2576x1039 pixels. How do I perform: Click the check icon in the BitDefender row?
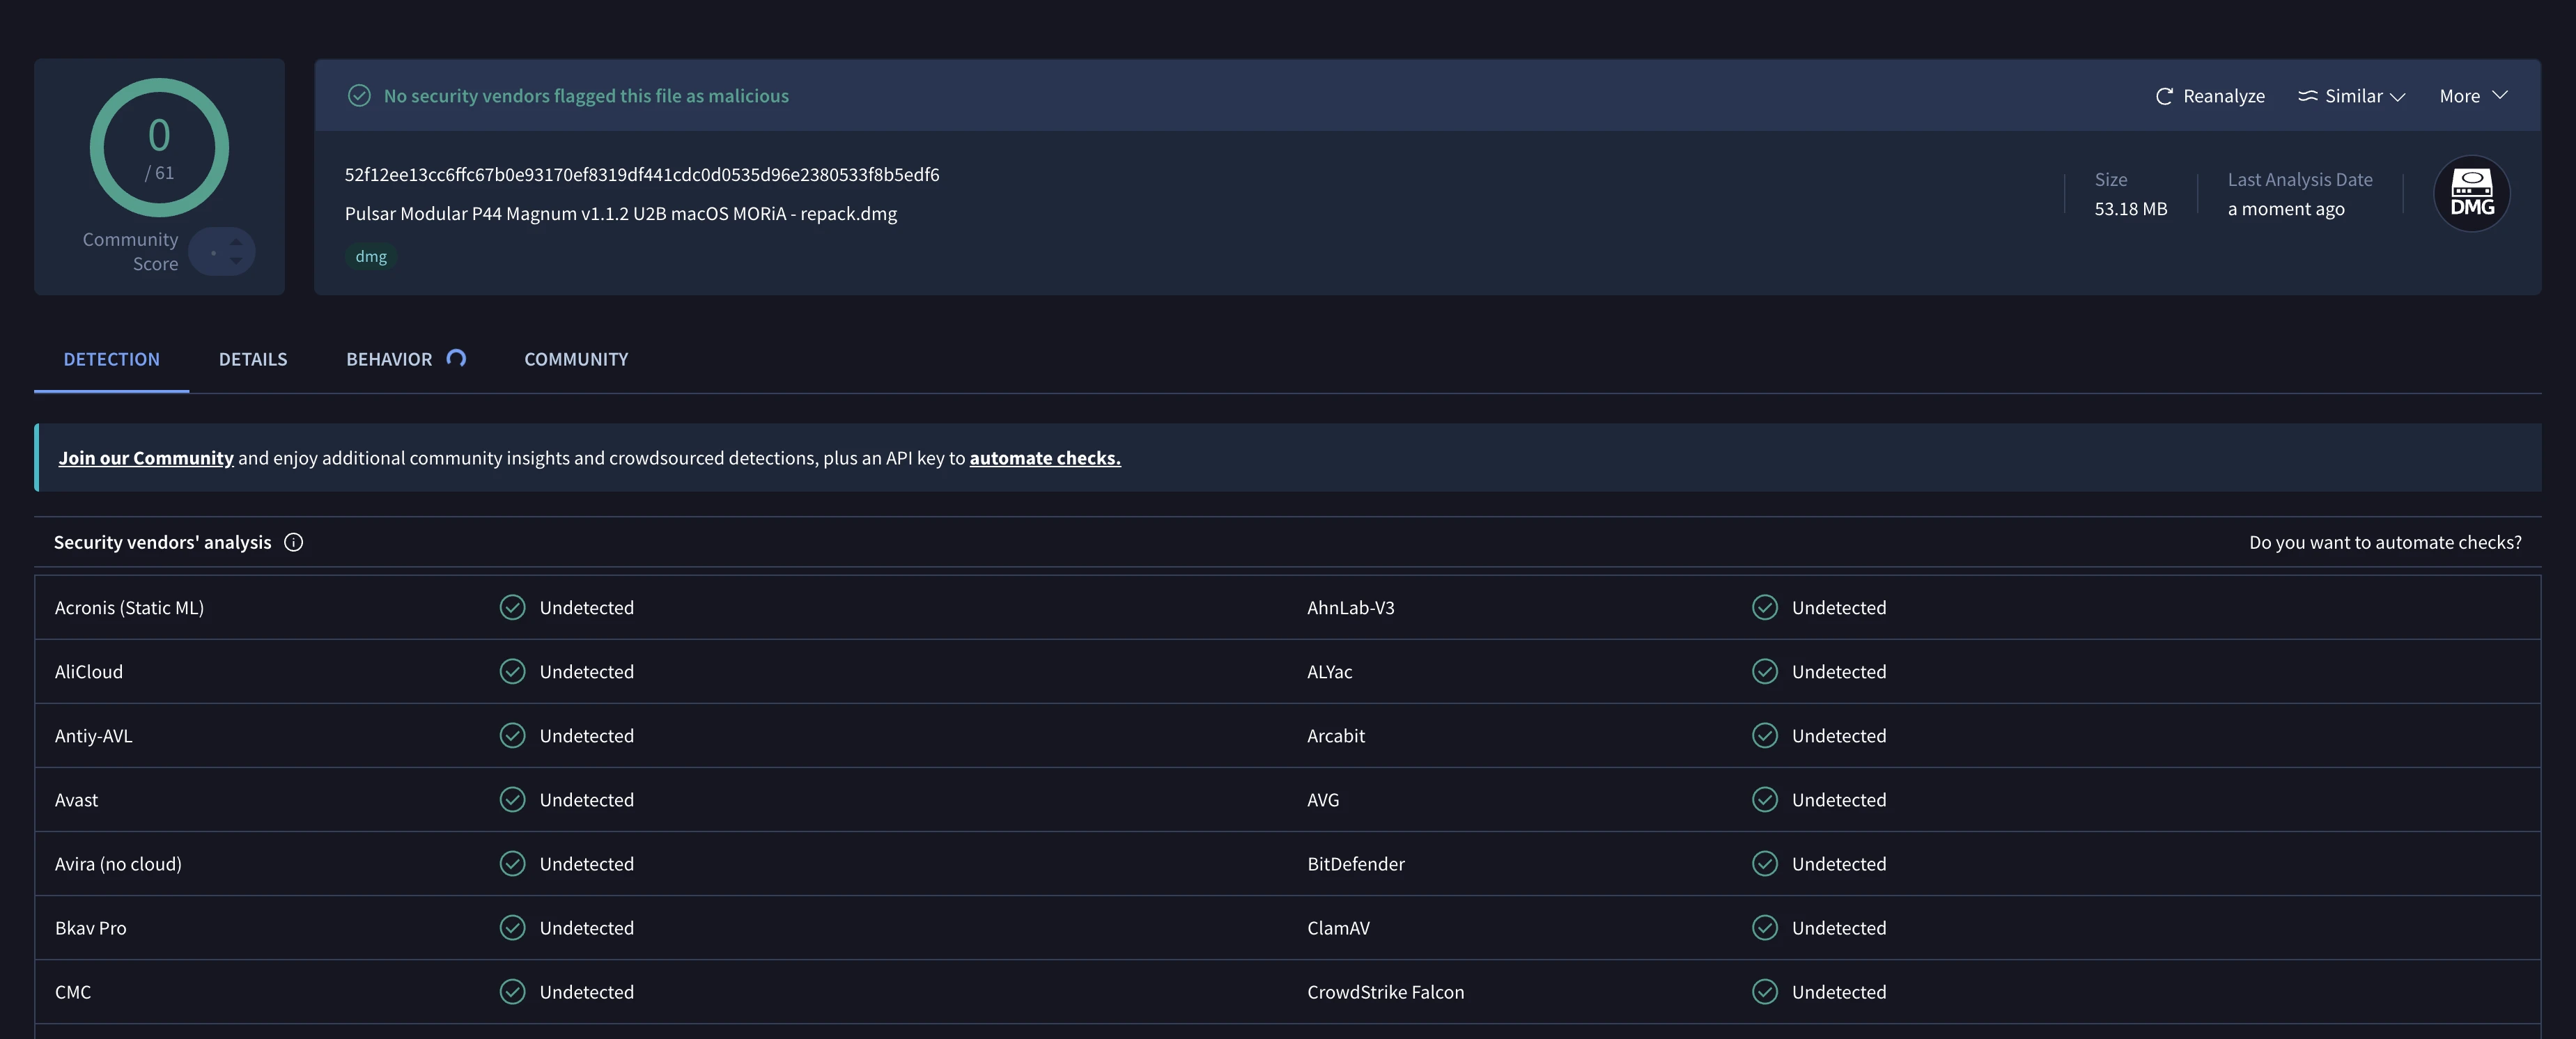coord(1765,863)
